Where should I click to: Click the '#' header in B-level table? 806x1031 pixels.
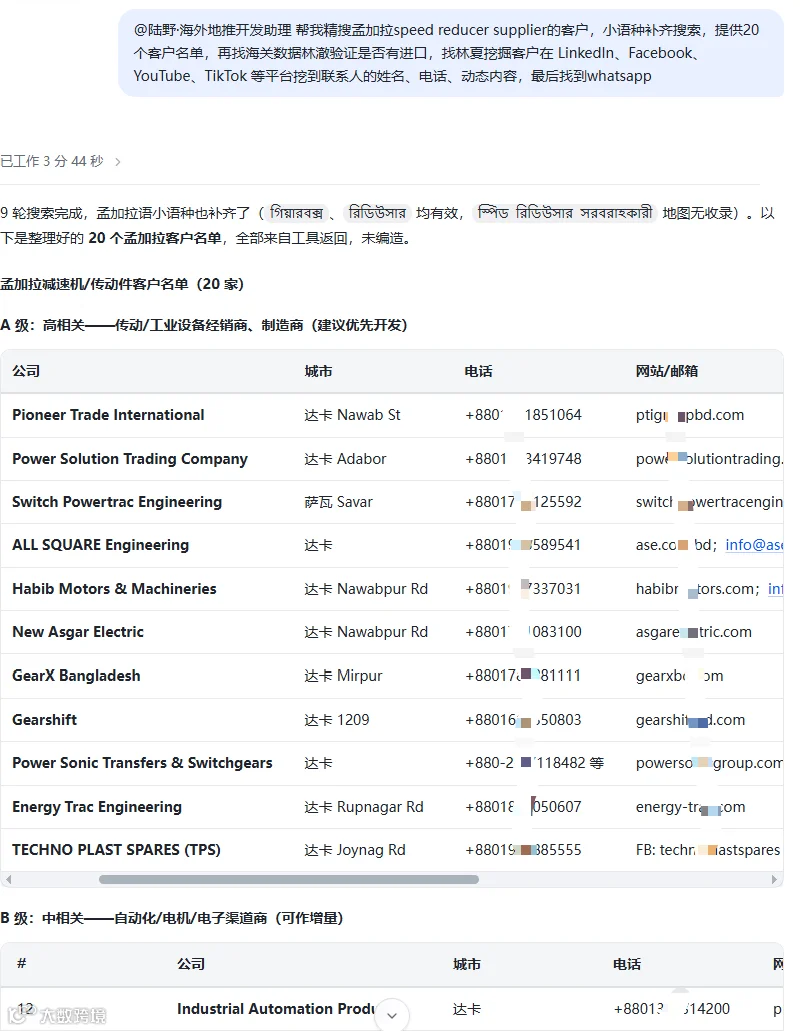(x=22, y=963)
